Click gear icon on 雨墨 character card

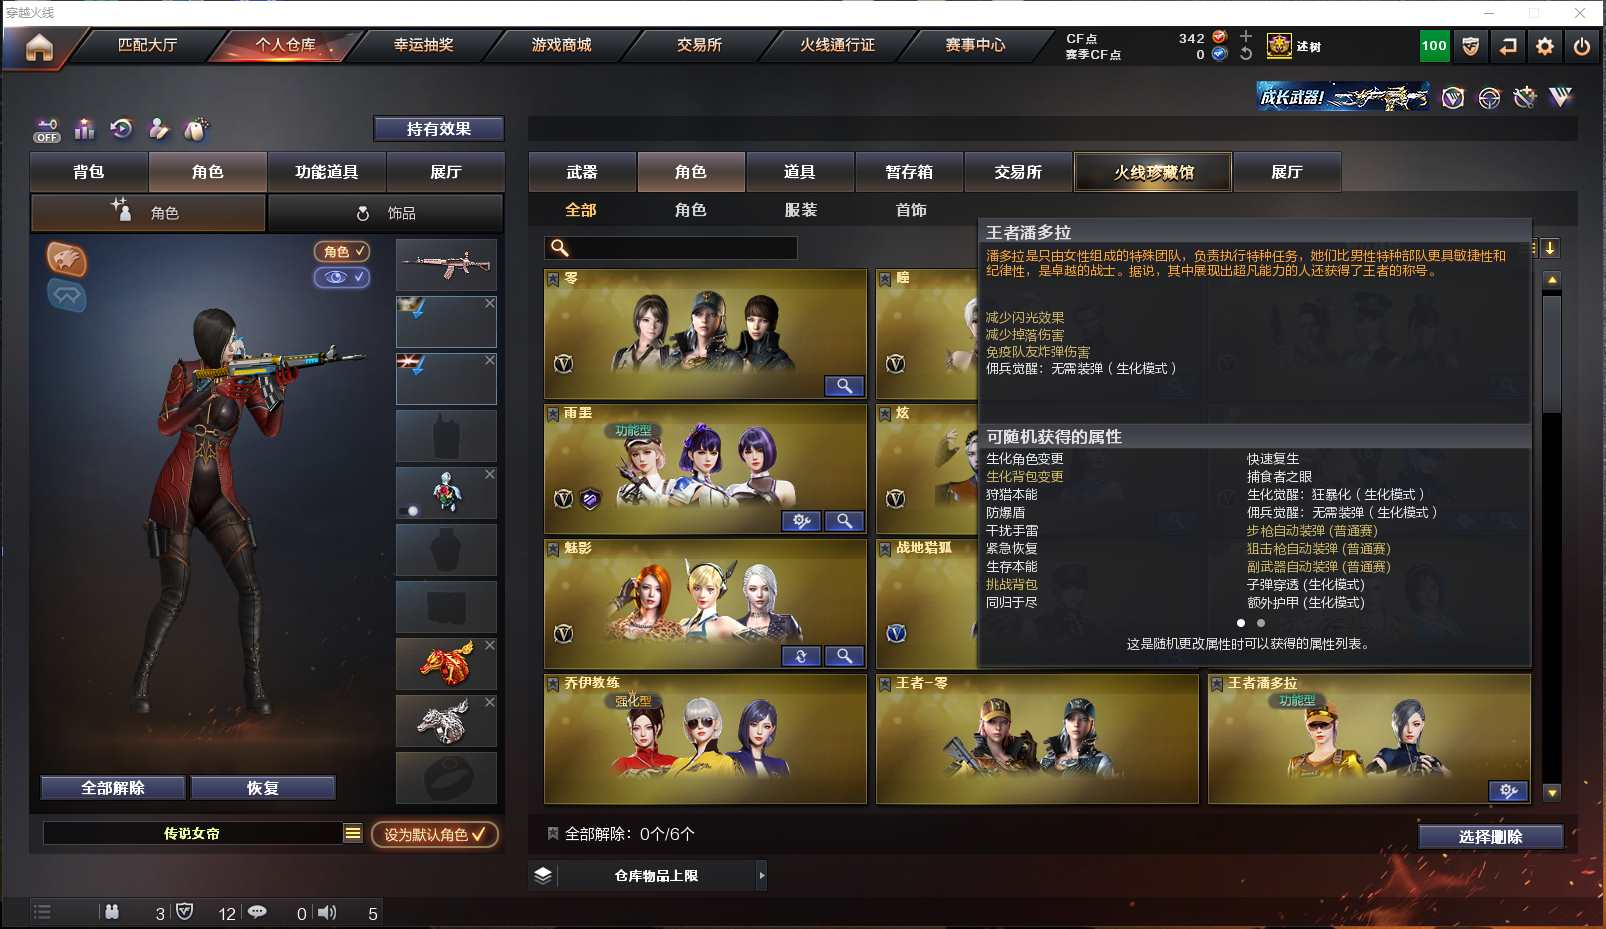coord(801,521)
